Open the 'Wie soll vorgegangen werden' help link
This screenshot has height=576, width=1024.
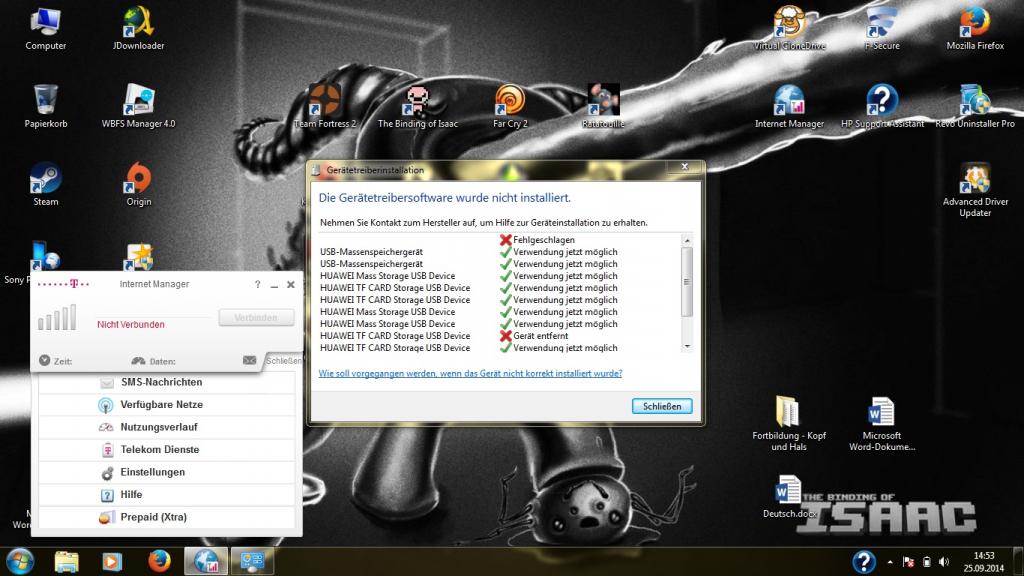coord(470,374)
